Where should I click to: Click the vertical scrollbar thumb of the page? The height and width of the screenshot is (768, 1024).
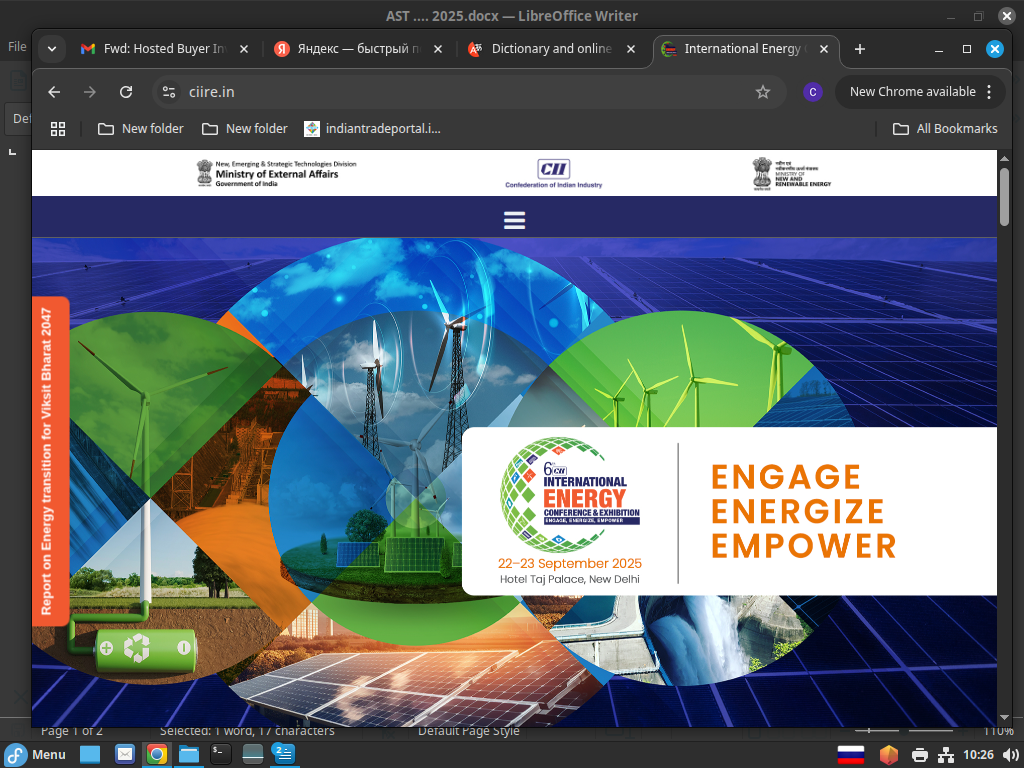click(x=1004, y=197)
